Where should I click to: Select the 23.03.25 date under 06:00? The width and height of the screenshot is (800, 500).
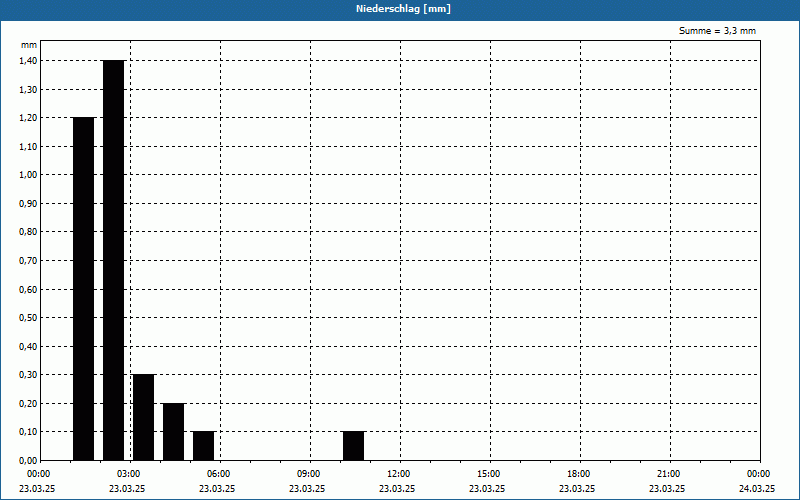pyautogui.click(x=217, y=489)
